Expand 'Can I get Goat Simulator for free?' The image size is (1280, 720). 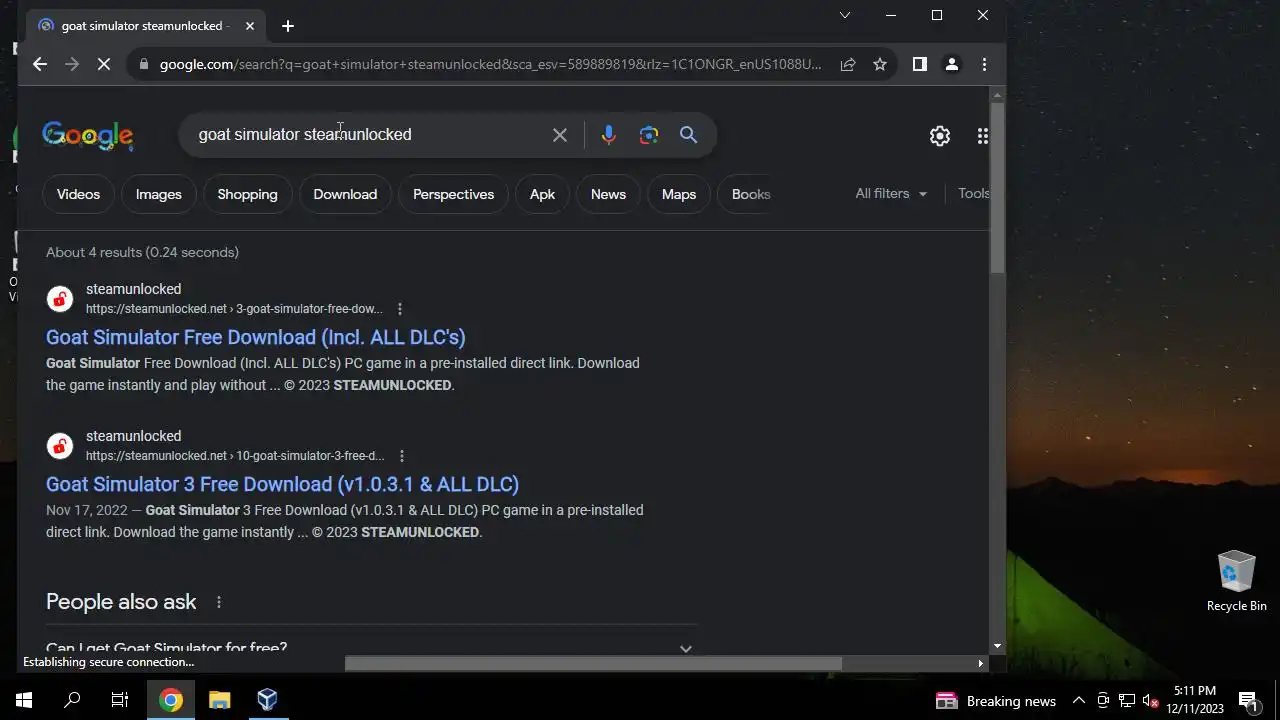click(371, 648)
